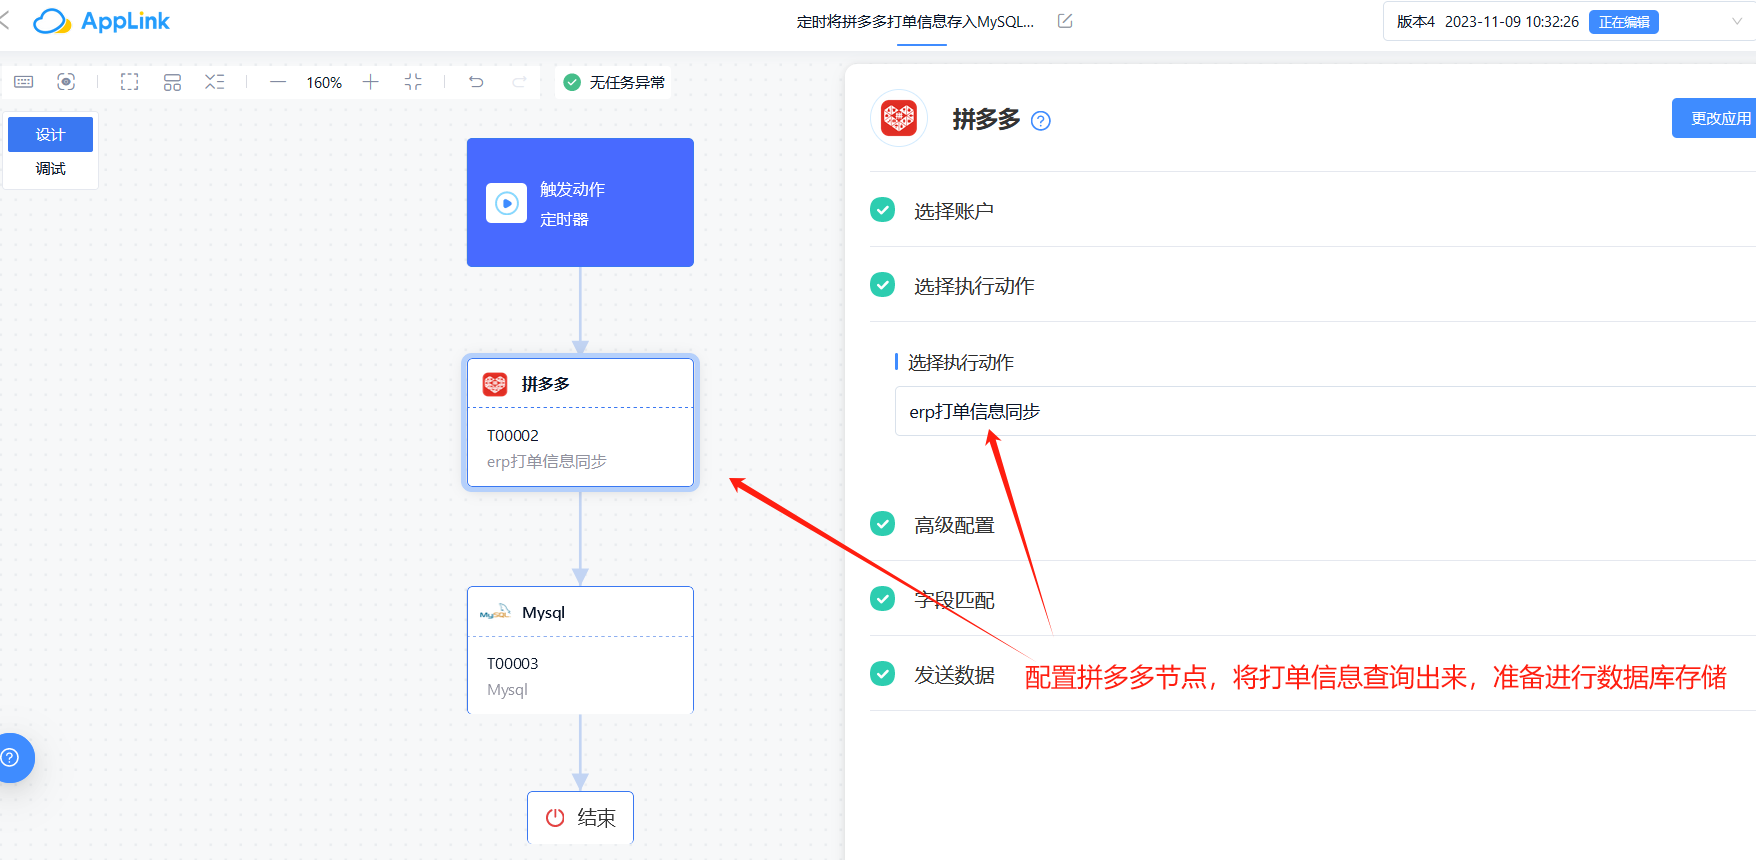Select the Mysql T00003 node
1756x860 pixels.
pyautogui.click(x=580, y=650)
